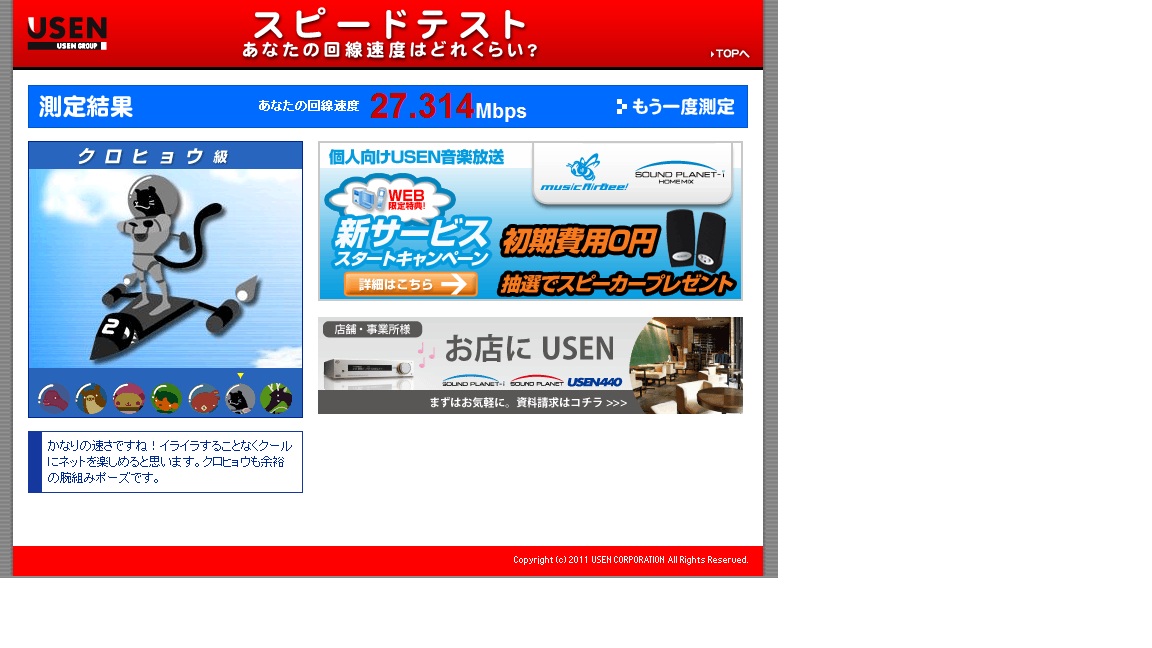This screenshot has width=1152, height=648.
Task: Click the スピードテスト title banner
Action: coord(389,25)
